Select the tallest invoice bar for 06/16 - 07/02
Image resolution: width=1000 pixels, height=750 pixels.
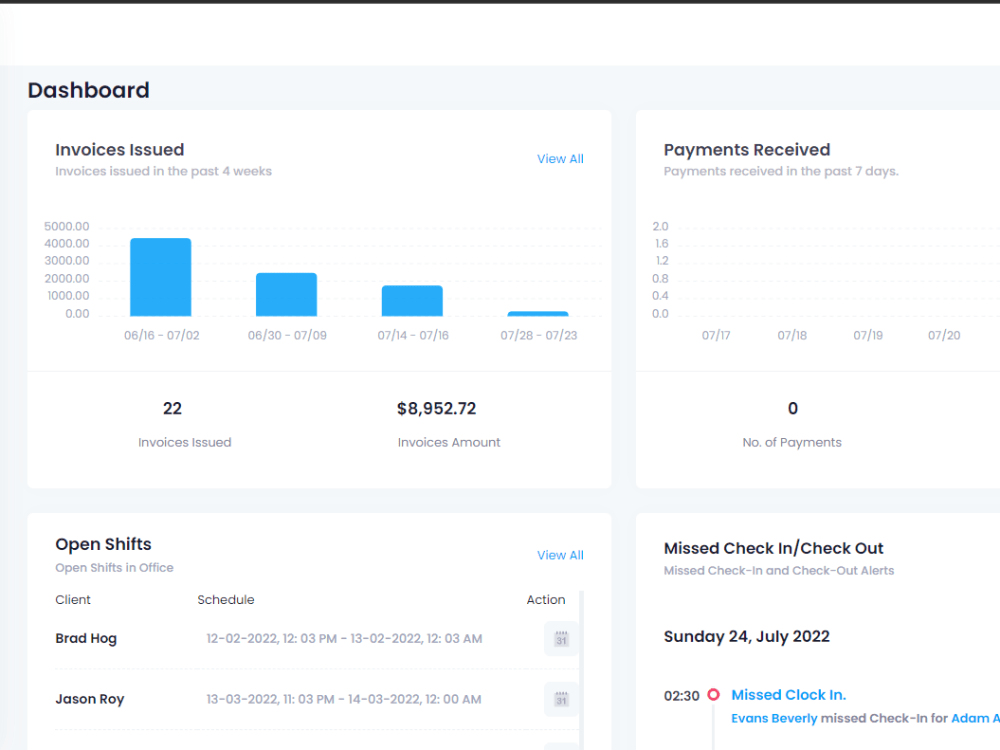tap(160, 275)
